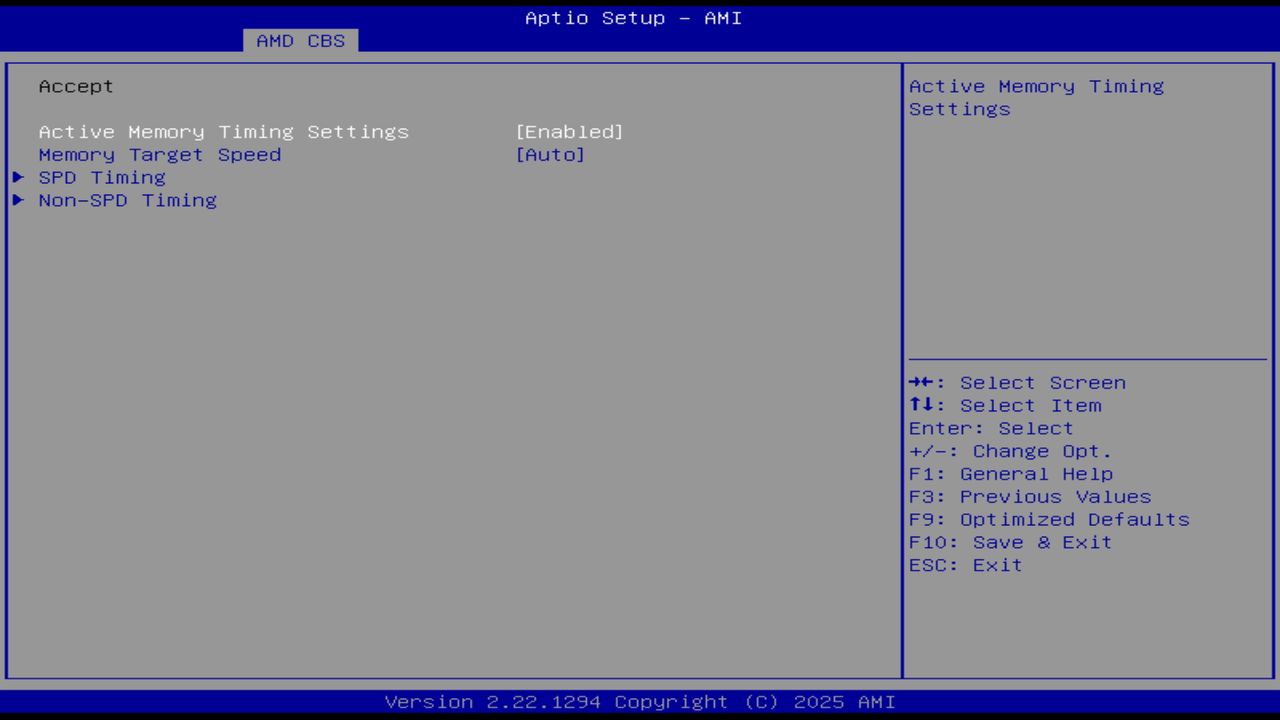Expand the Non-SPD Timing submenu
The height and width of the screenshot is (720, 1280).
point(126,200)
